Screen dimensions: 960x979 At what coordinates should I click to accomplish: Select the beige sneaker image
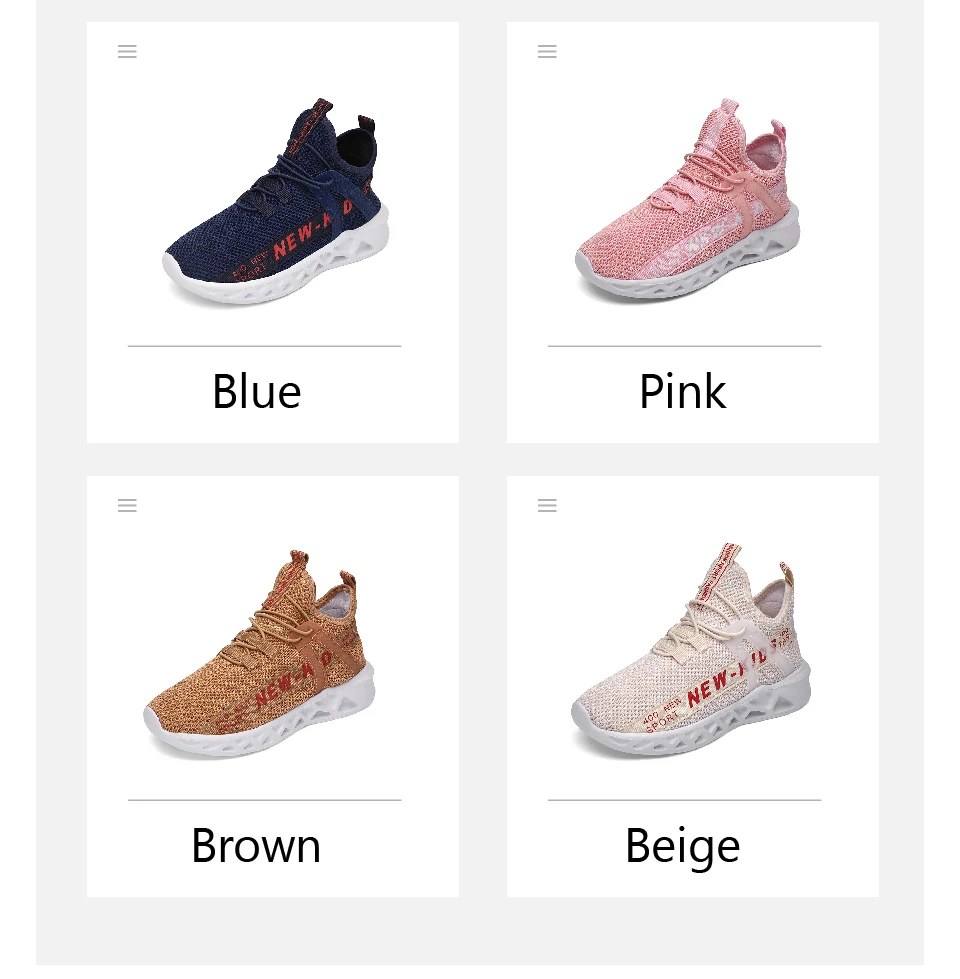coord(691,651)
